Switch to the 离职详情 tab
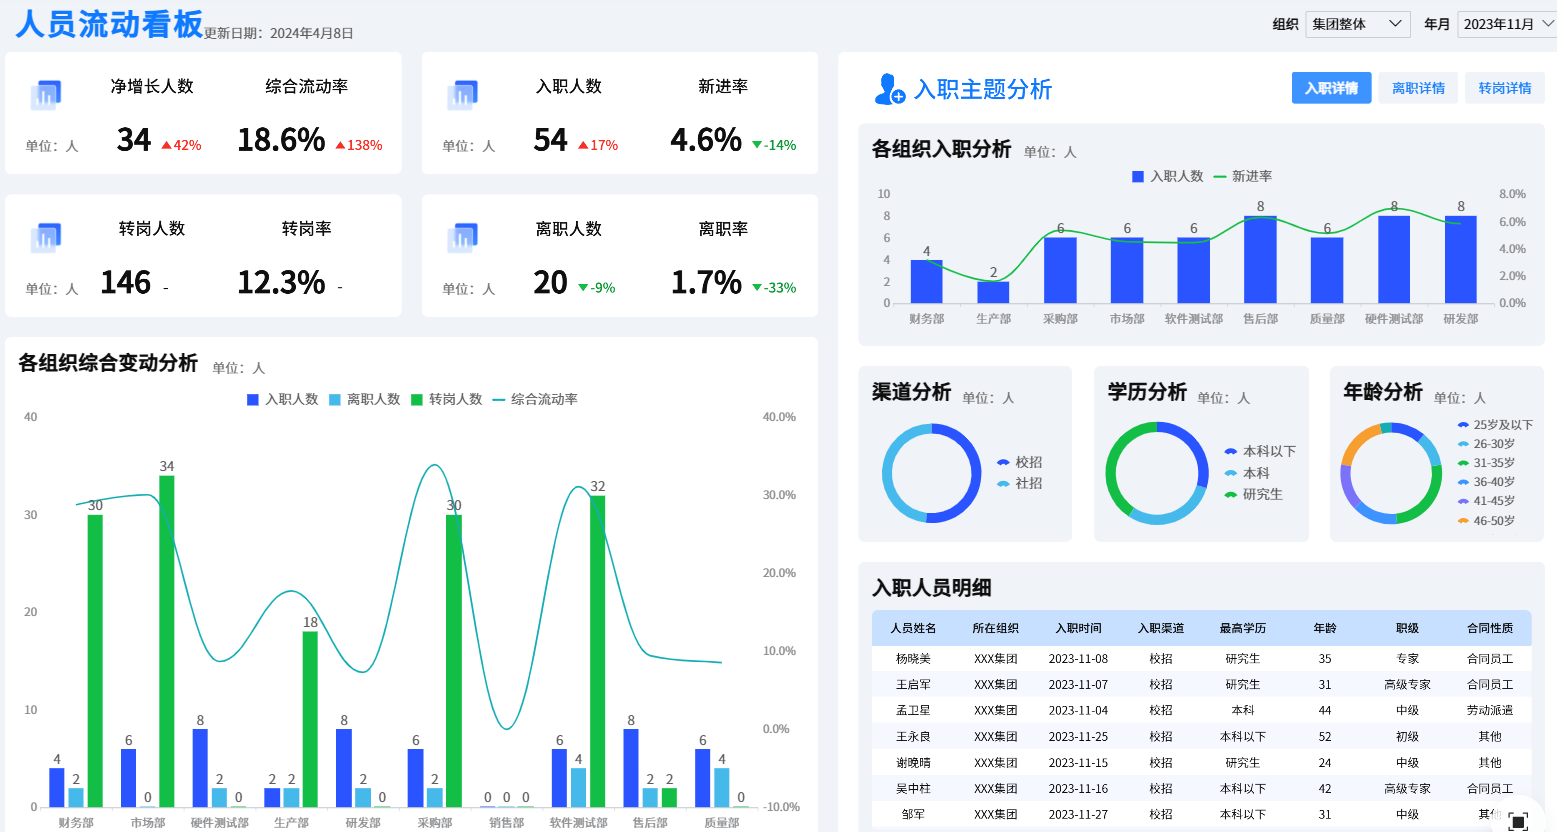1557x832 pixels. point(1418,88)
